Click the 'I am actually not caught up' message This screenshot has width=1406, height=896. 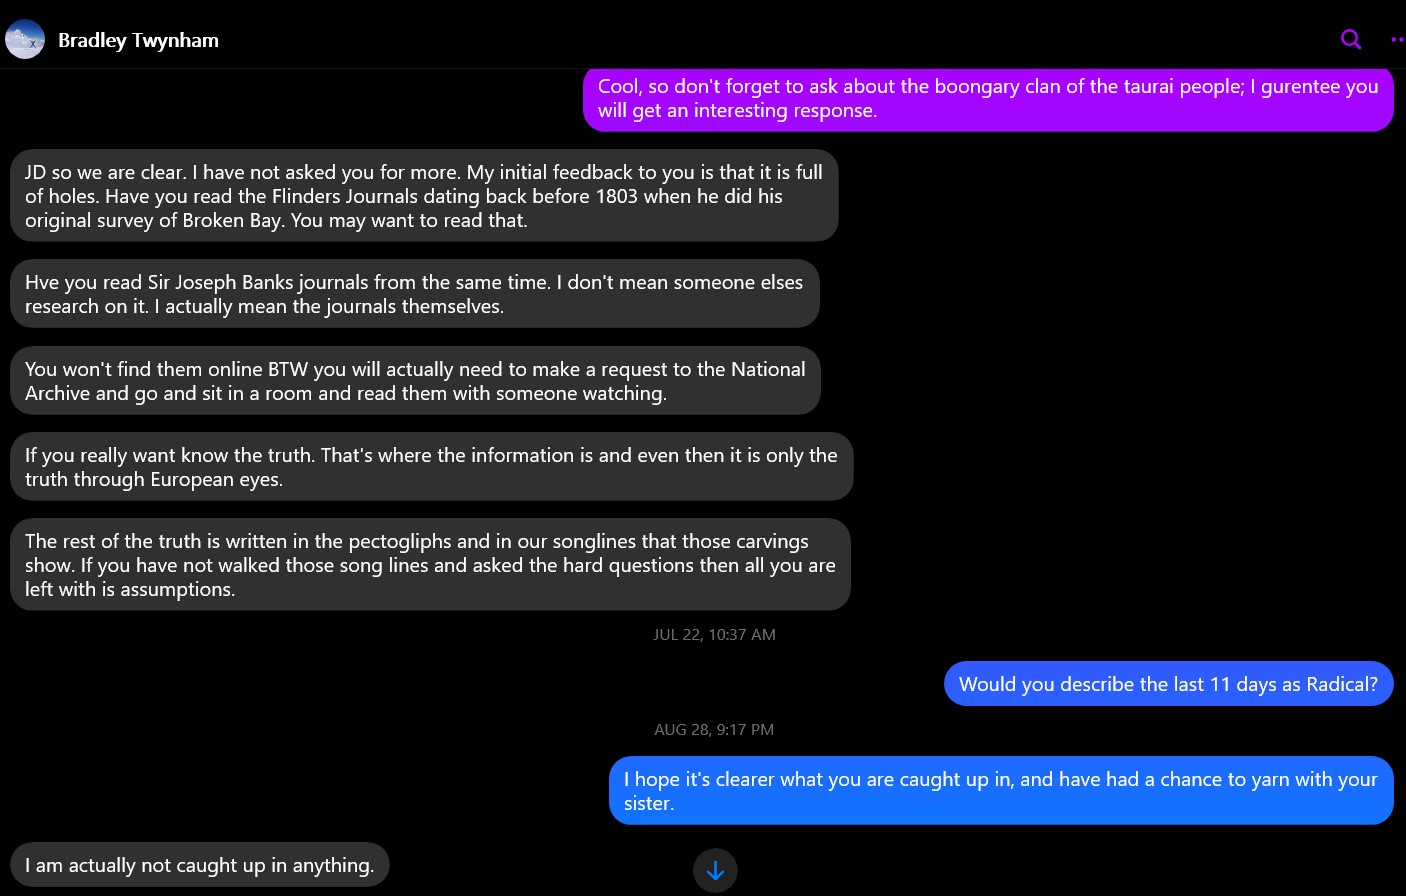(199, 865)
